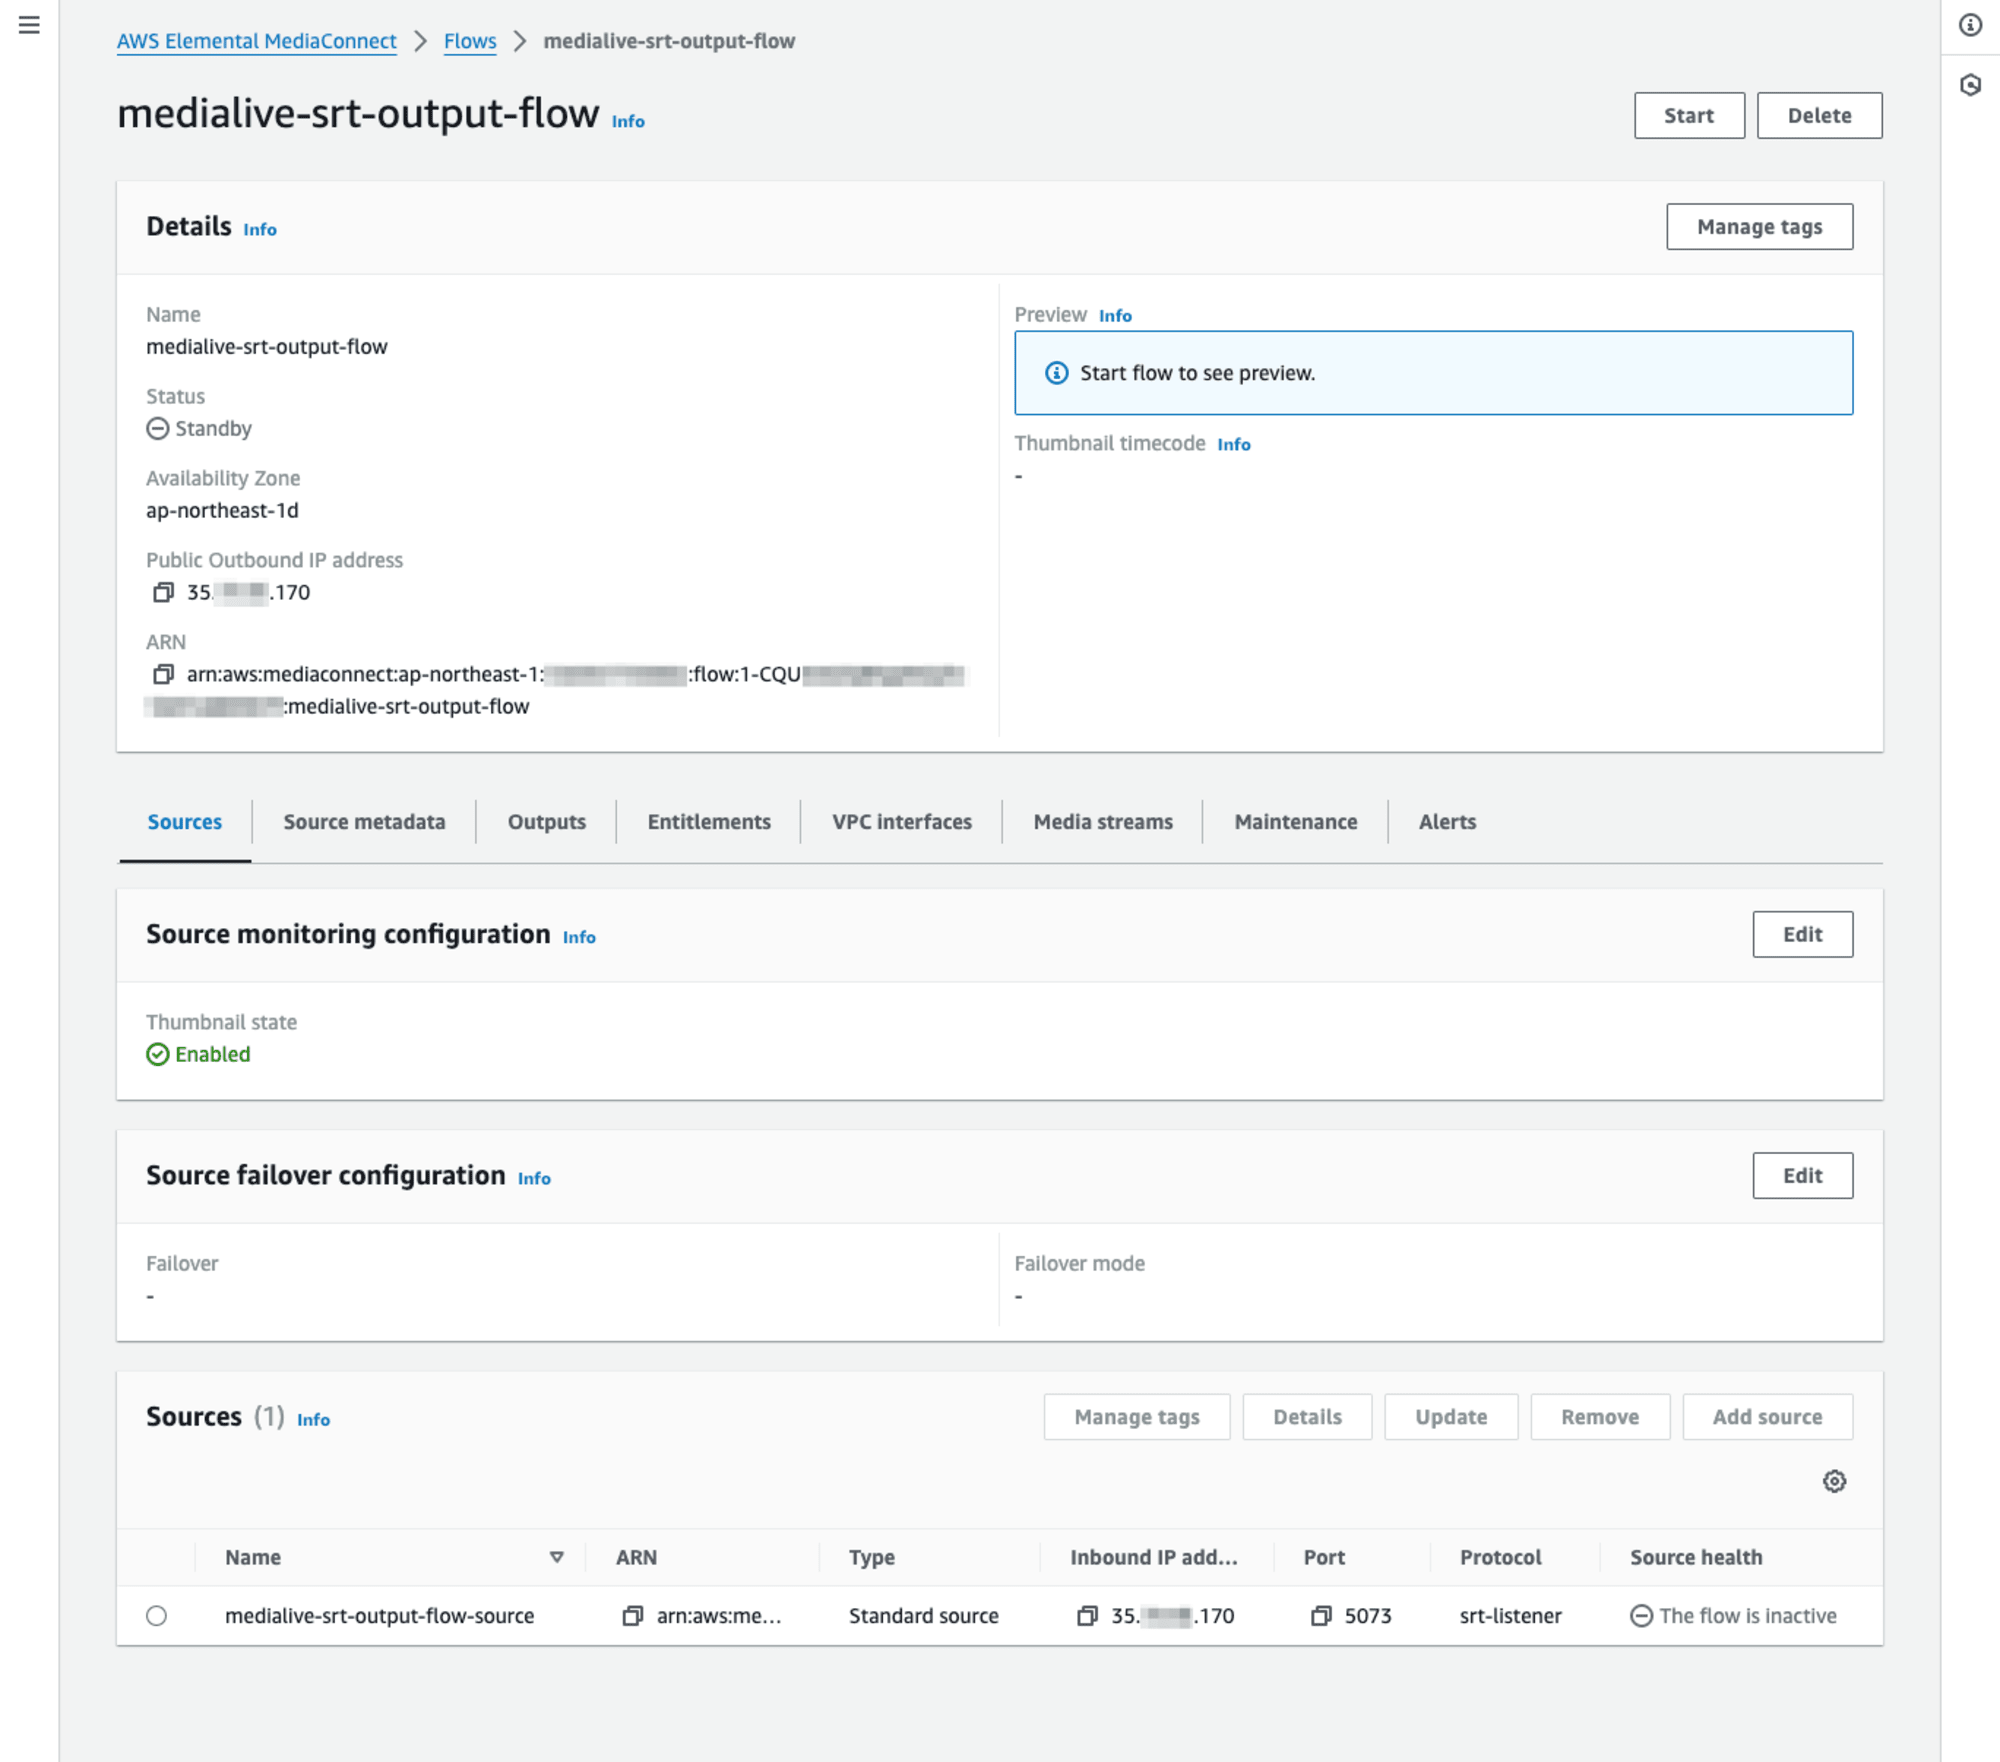2000x1762 pixels.
Task: Go to Flows breadcrumb link
Action: (x=470, y=41)
